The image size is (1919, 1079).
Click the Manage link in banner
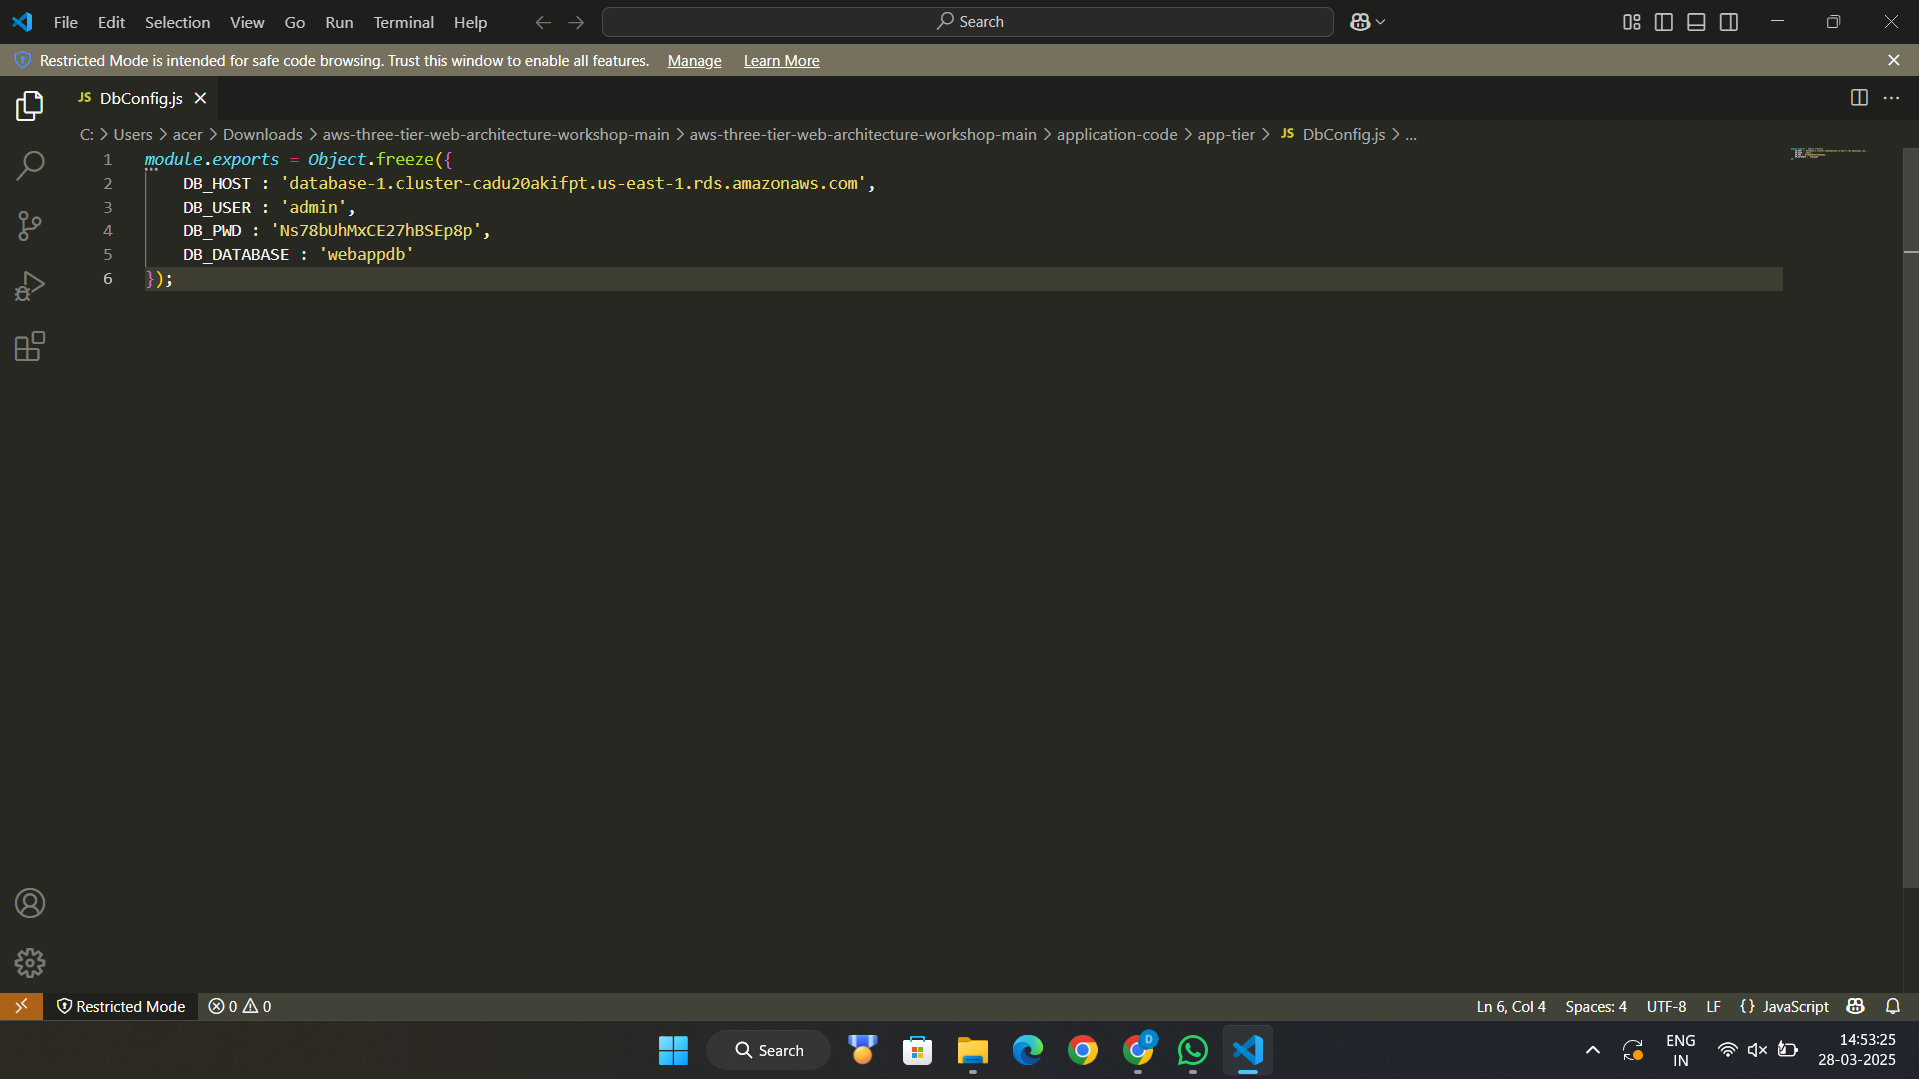tap(694, 61)
